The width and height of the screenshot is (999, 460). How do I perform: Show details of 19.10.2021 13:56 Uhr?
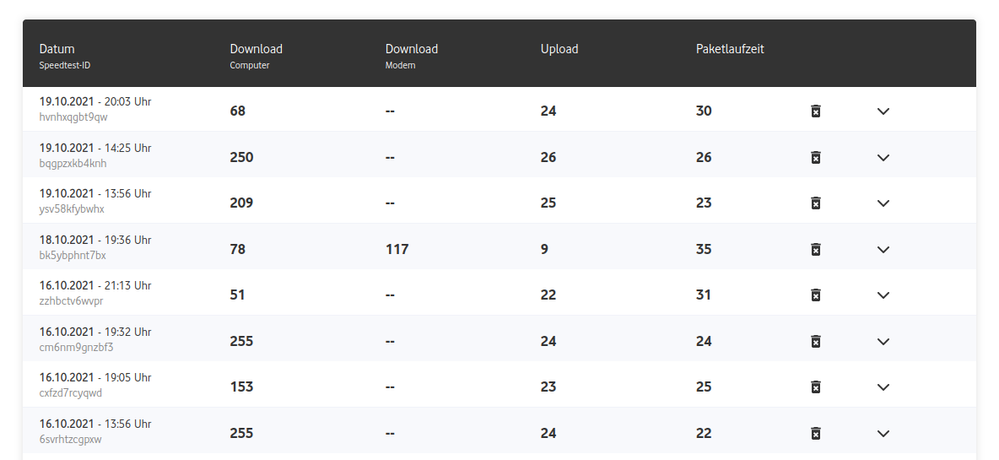pyautogui.click(x=883, y=203)
